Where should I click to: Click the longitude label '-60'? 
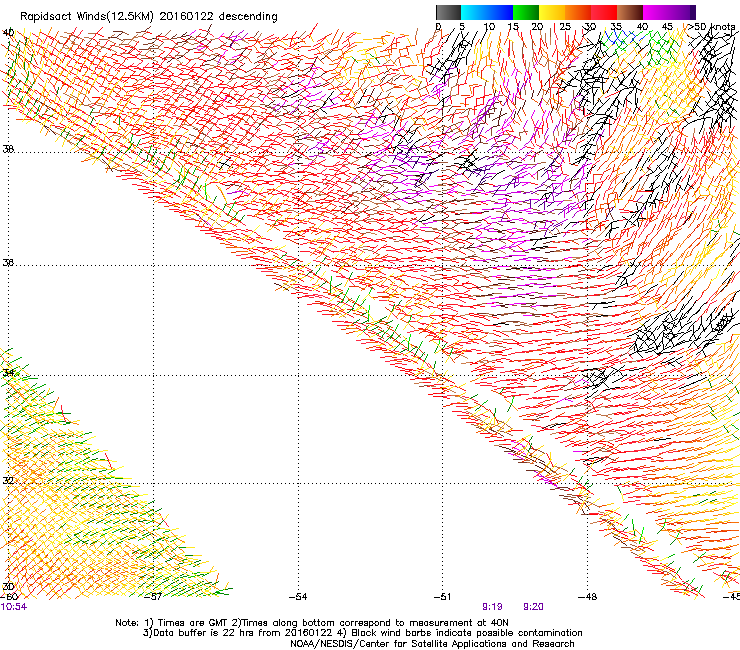(9, 597)
